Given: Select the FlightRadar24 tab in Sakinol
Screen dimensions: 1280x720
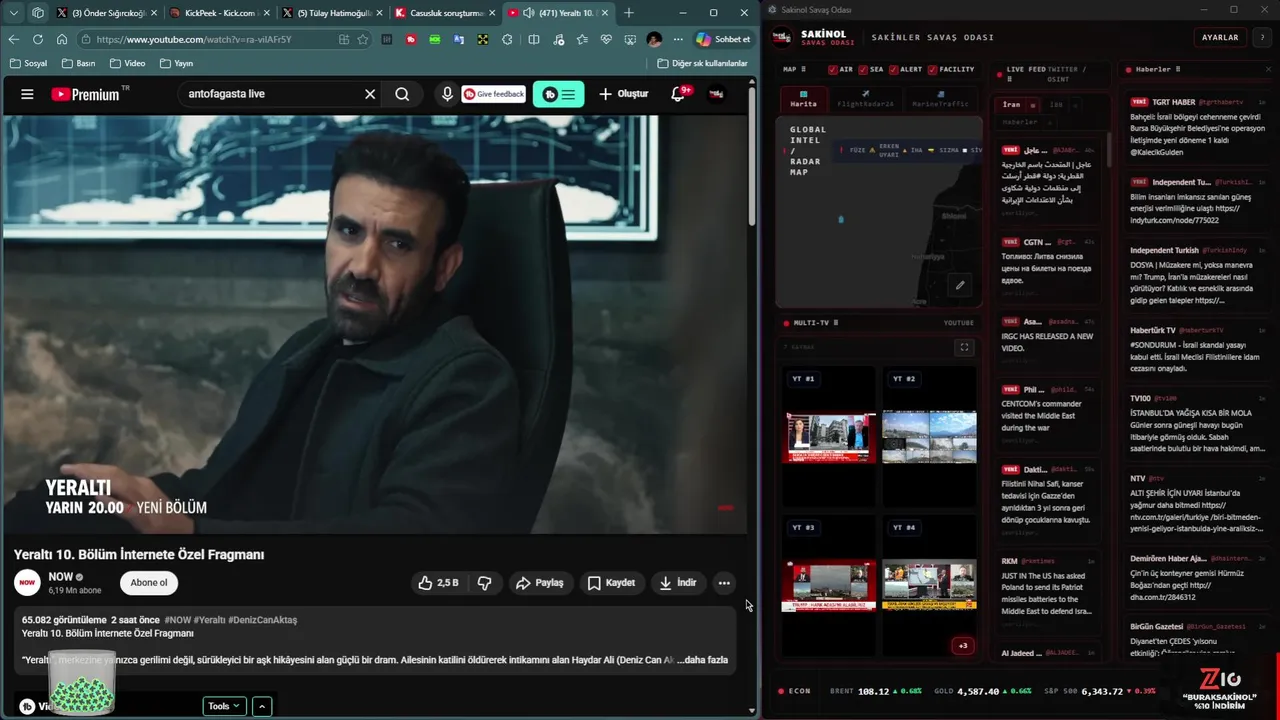Looking at the screenshot, I should coord(865,99).
